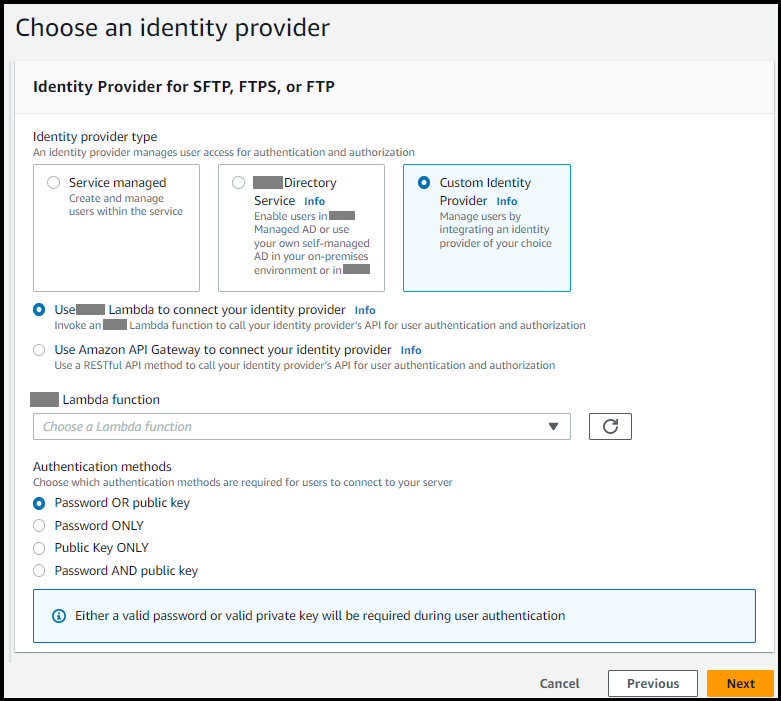Select Password OR public key authentication
This screenshot has width=781, height=701.
coord(39,503)
